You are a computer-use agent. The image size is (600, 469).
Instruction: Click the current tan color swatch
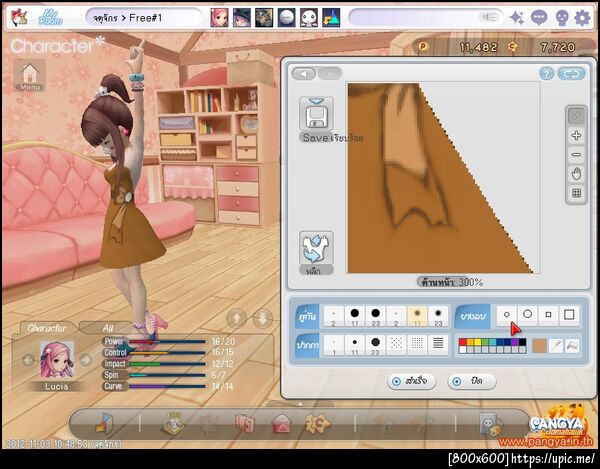coord(539,346)
